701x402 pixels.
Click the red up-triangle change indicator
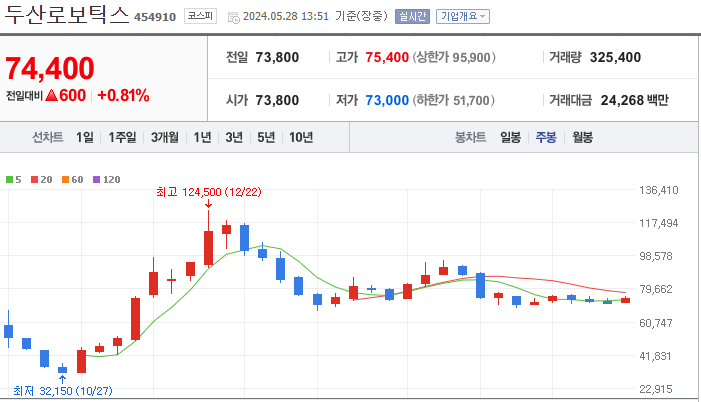pyautogui.click(x=51, y=95)
